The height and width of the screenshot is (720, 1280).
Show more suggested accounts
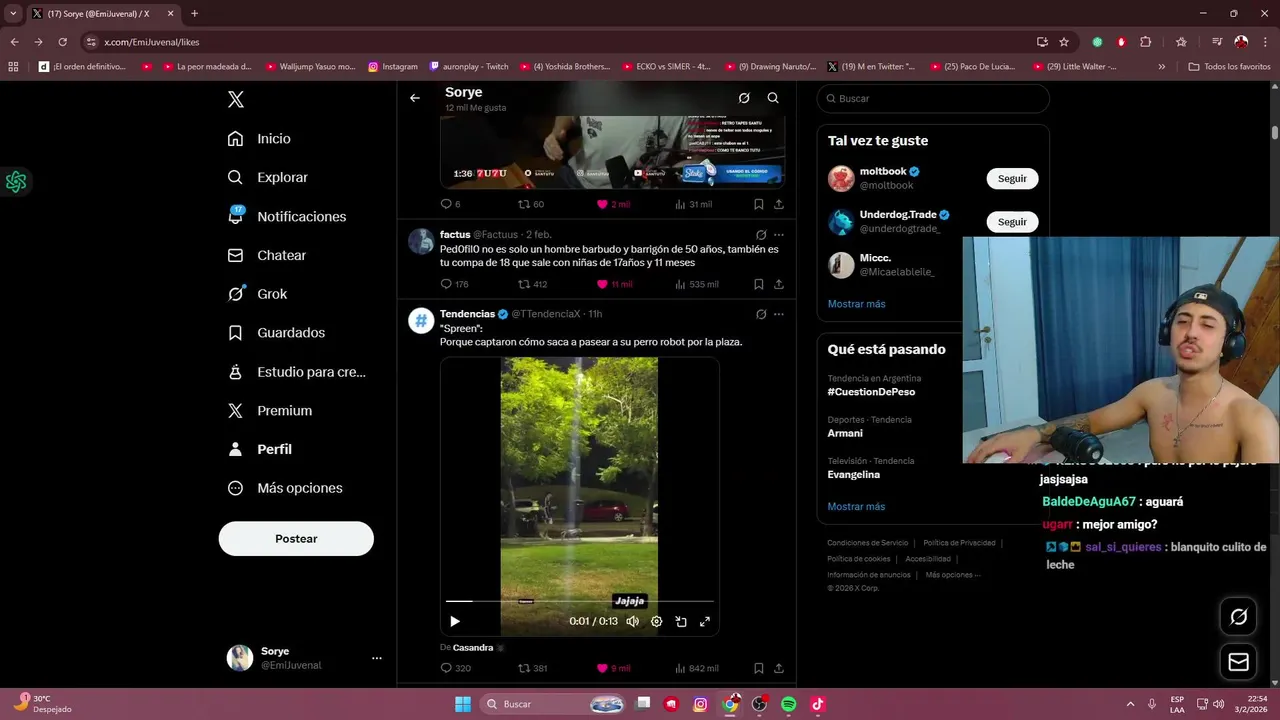tap(856, 304)
